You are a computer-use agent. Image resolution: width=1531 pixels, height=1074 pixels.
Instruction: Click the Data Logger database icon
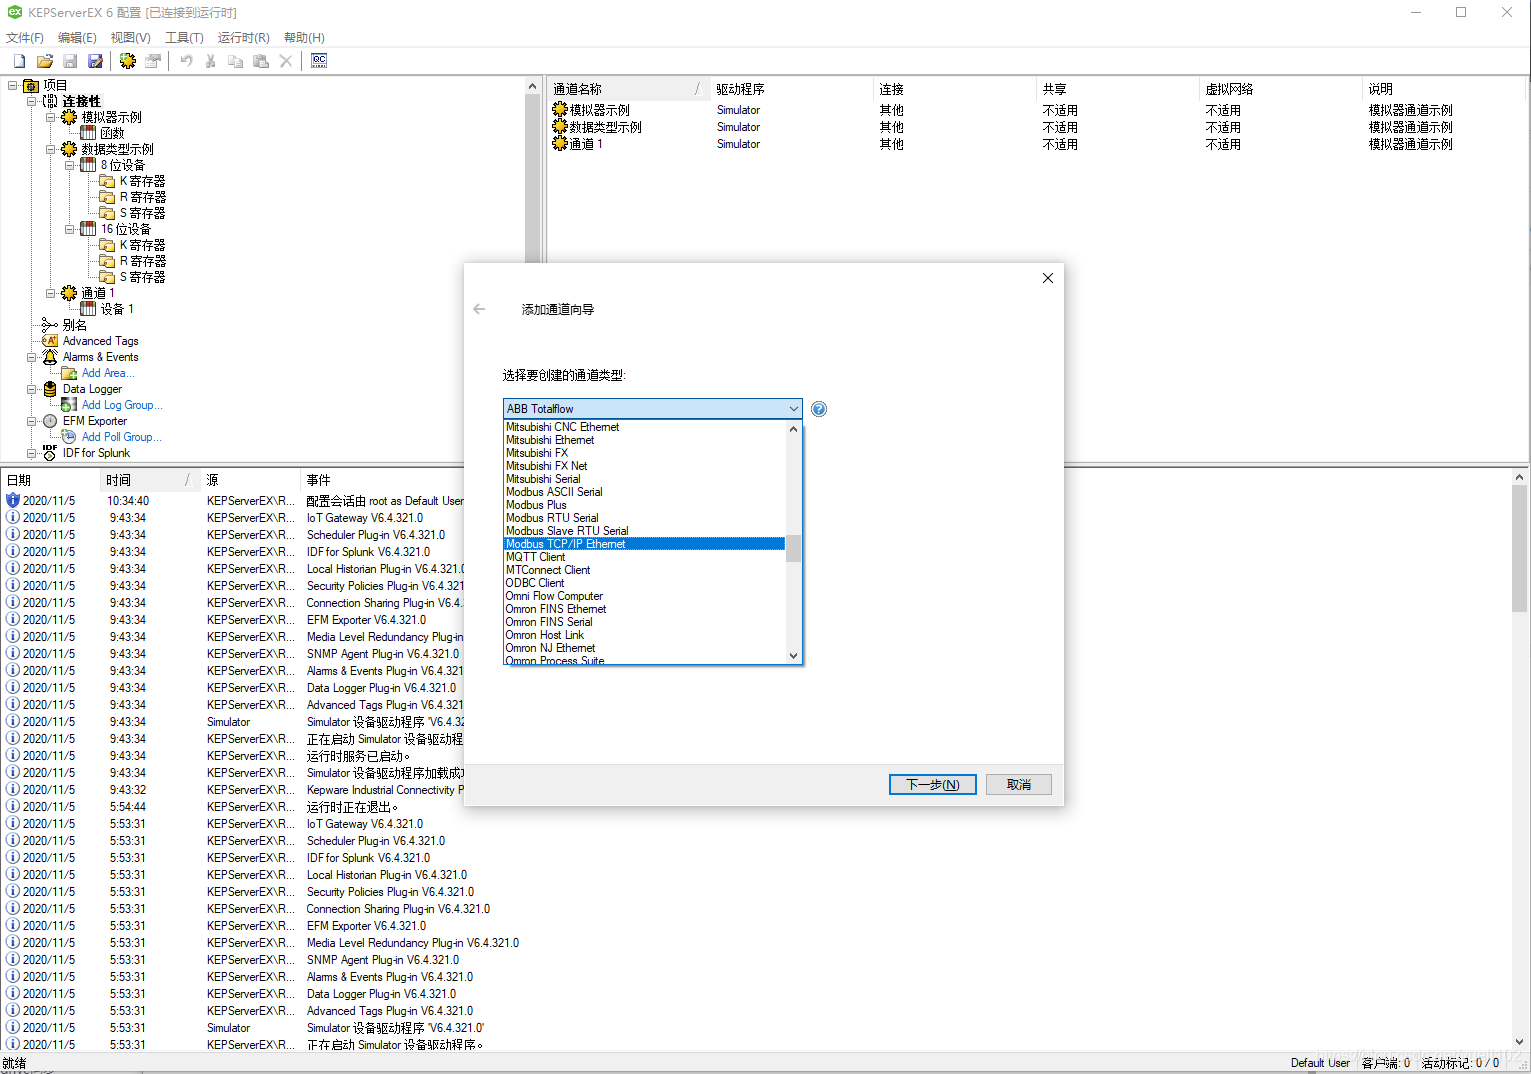[x=50, y=389]
